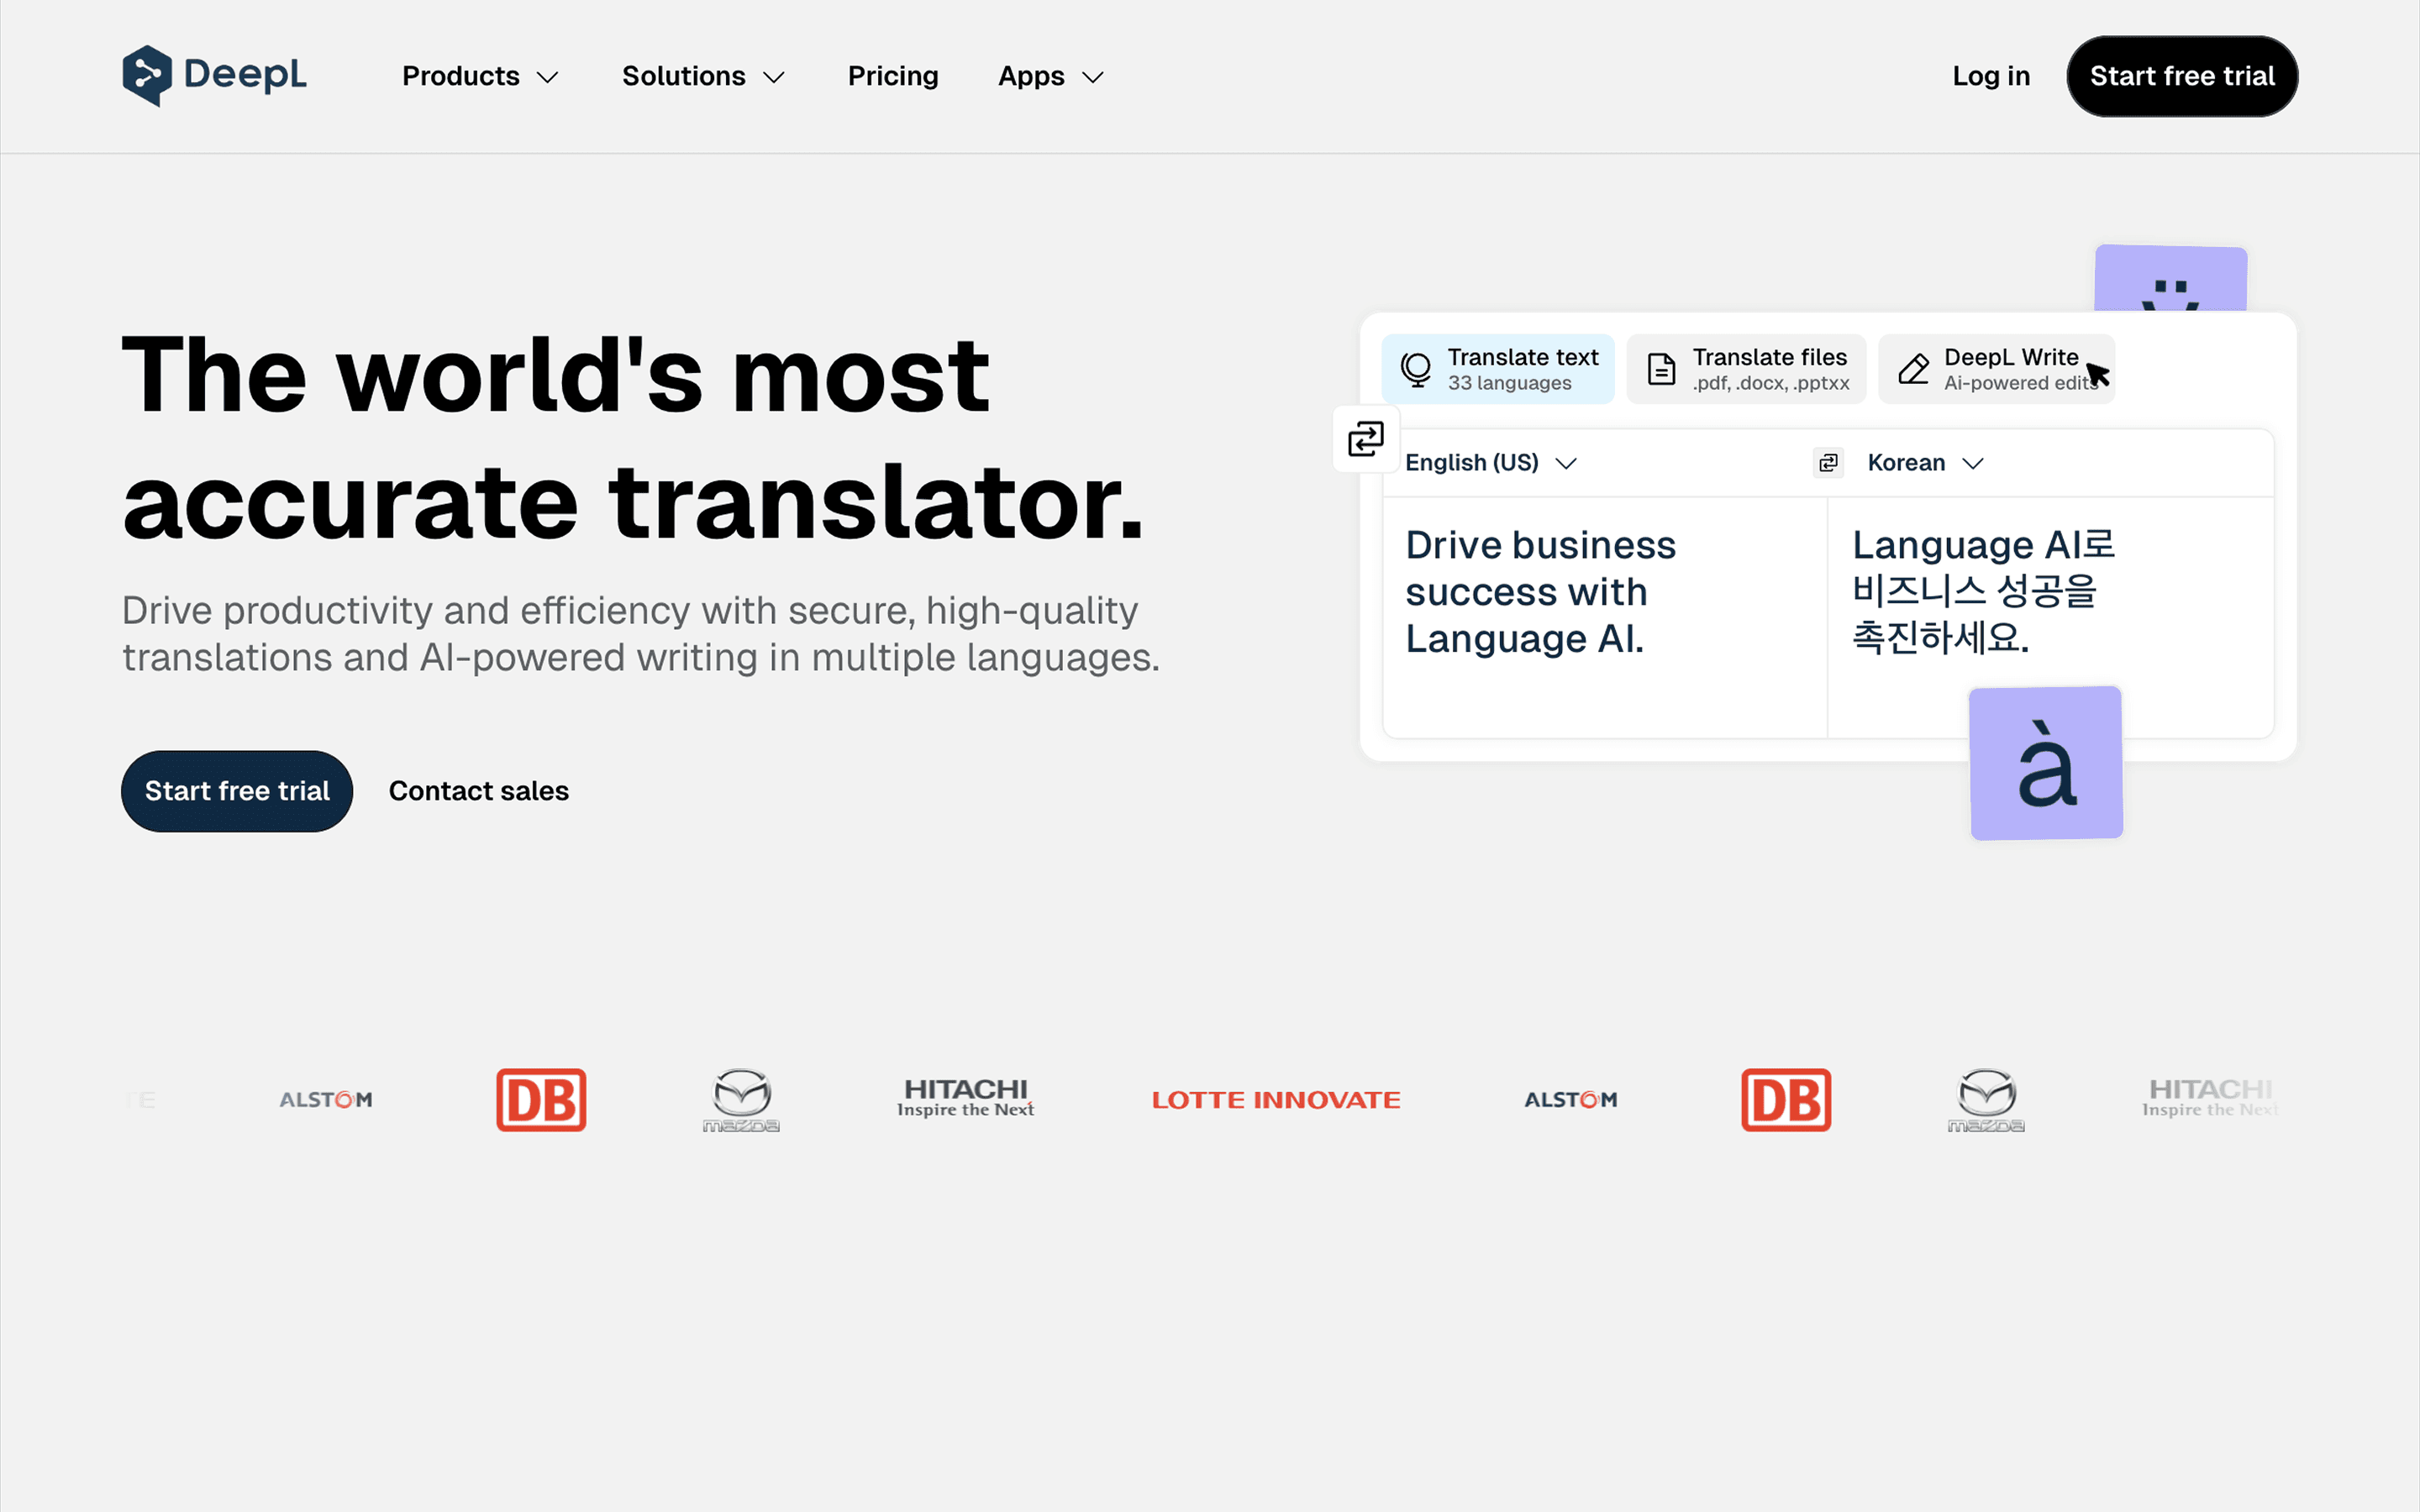Open the Apps menu
The width and height of the screenshot is (2420, 1512).
tap(1051, 76)
